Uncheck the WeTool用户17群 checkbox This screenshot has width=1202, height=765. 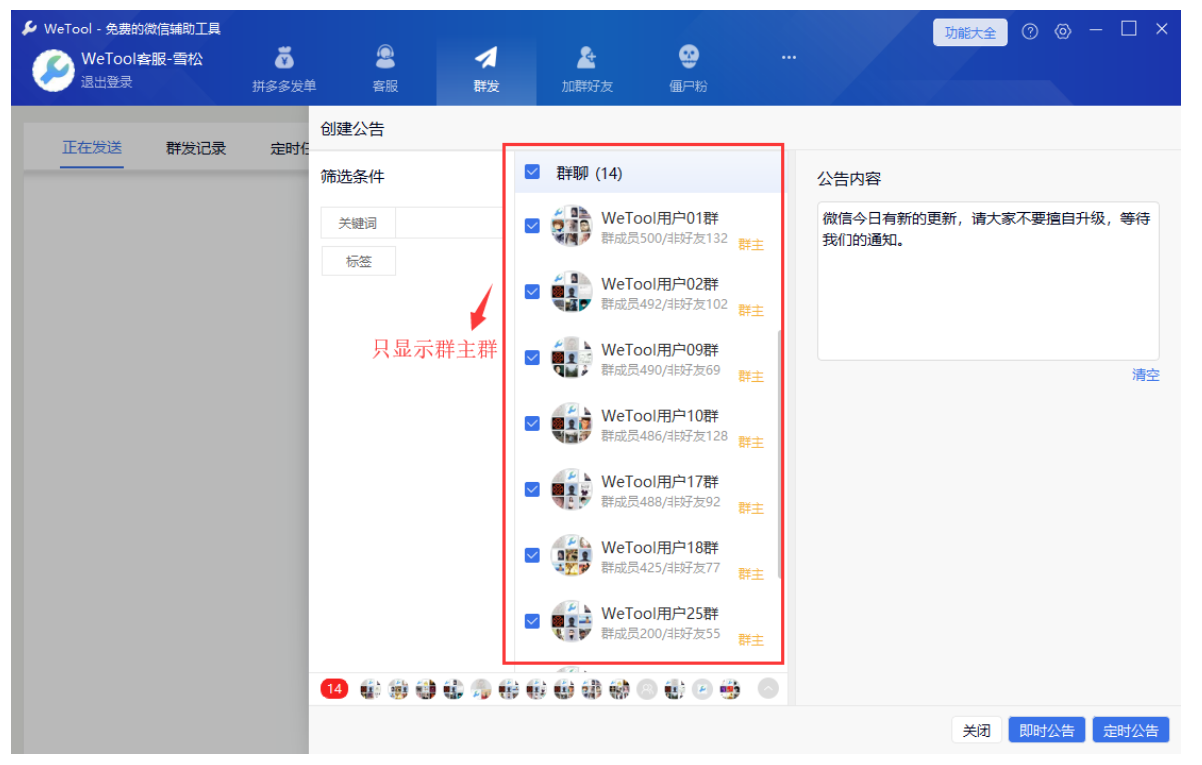click(x=532, y=490)
